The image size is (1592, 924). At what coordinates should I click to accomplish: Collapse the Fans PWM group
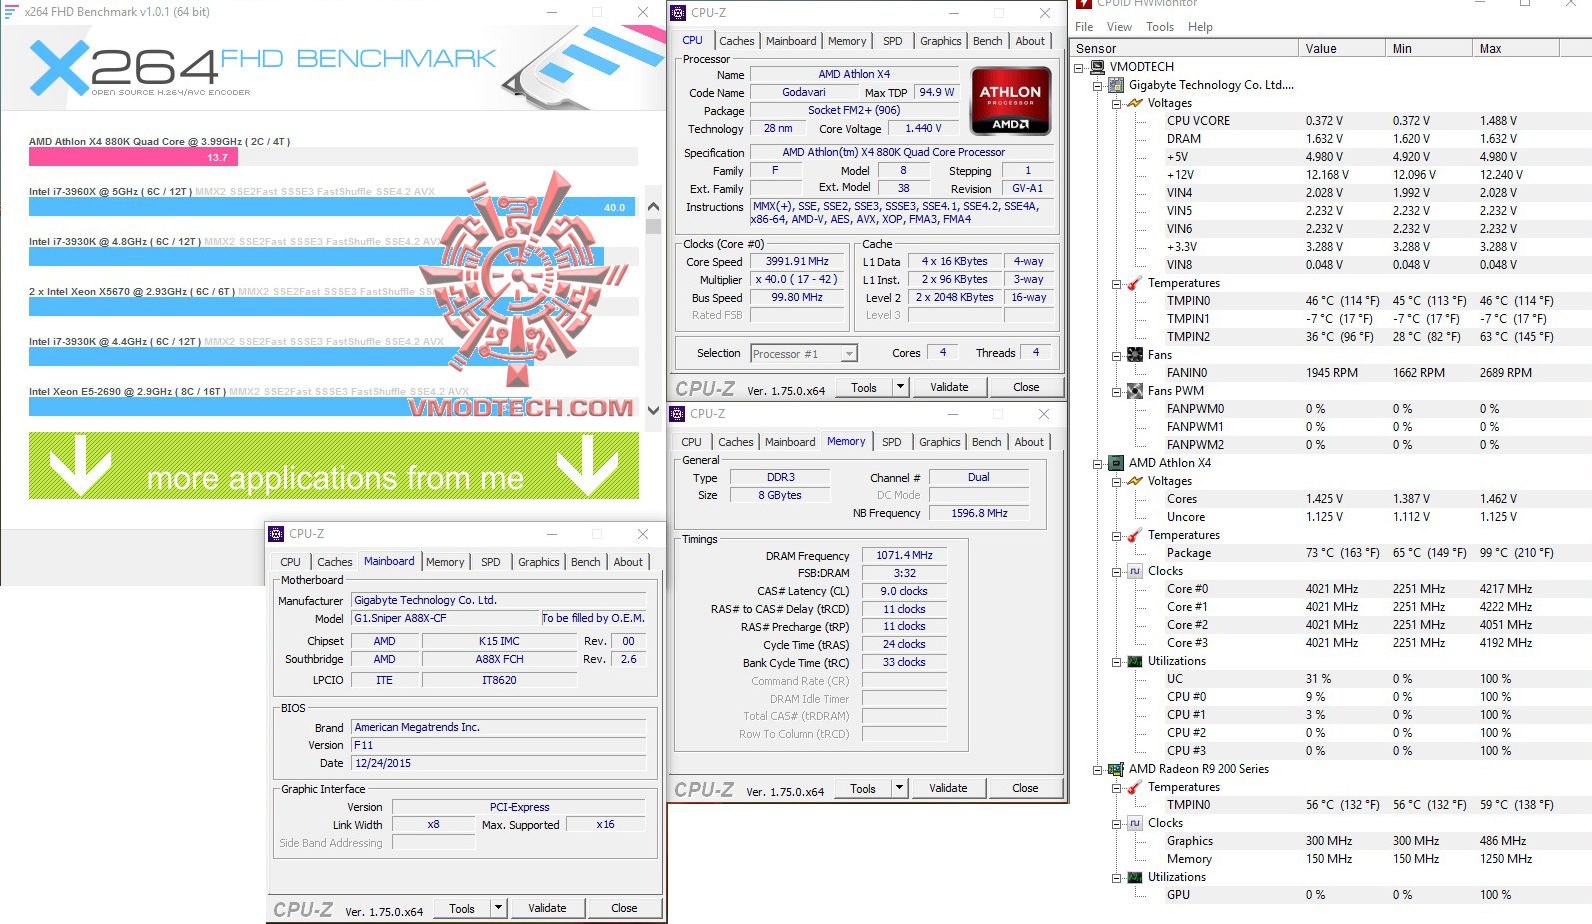[x=1116, y=391]
